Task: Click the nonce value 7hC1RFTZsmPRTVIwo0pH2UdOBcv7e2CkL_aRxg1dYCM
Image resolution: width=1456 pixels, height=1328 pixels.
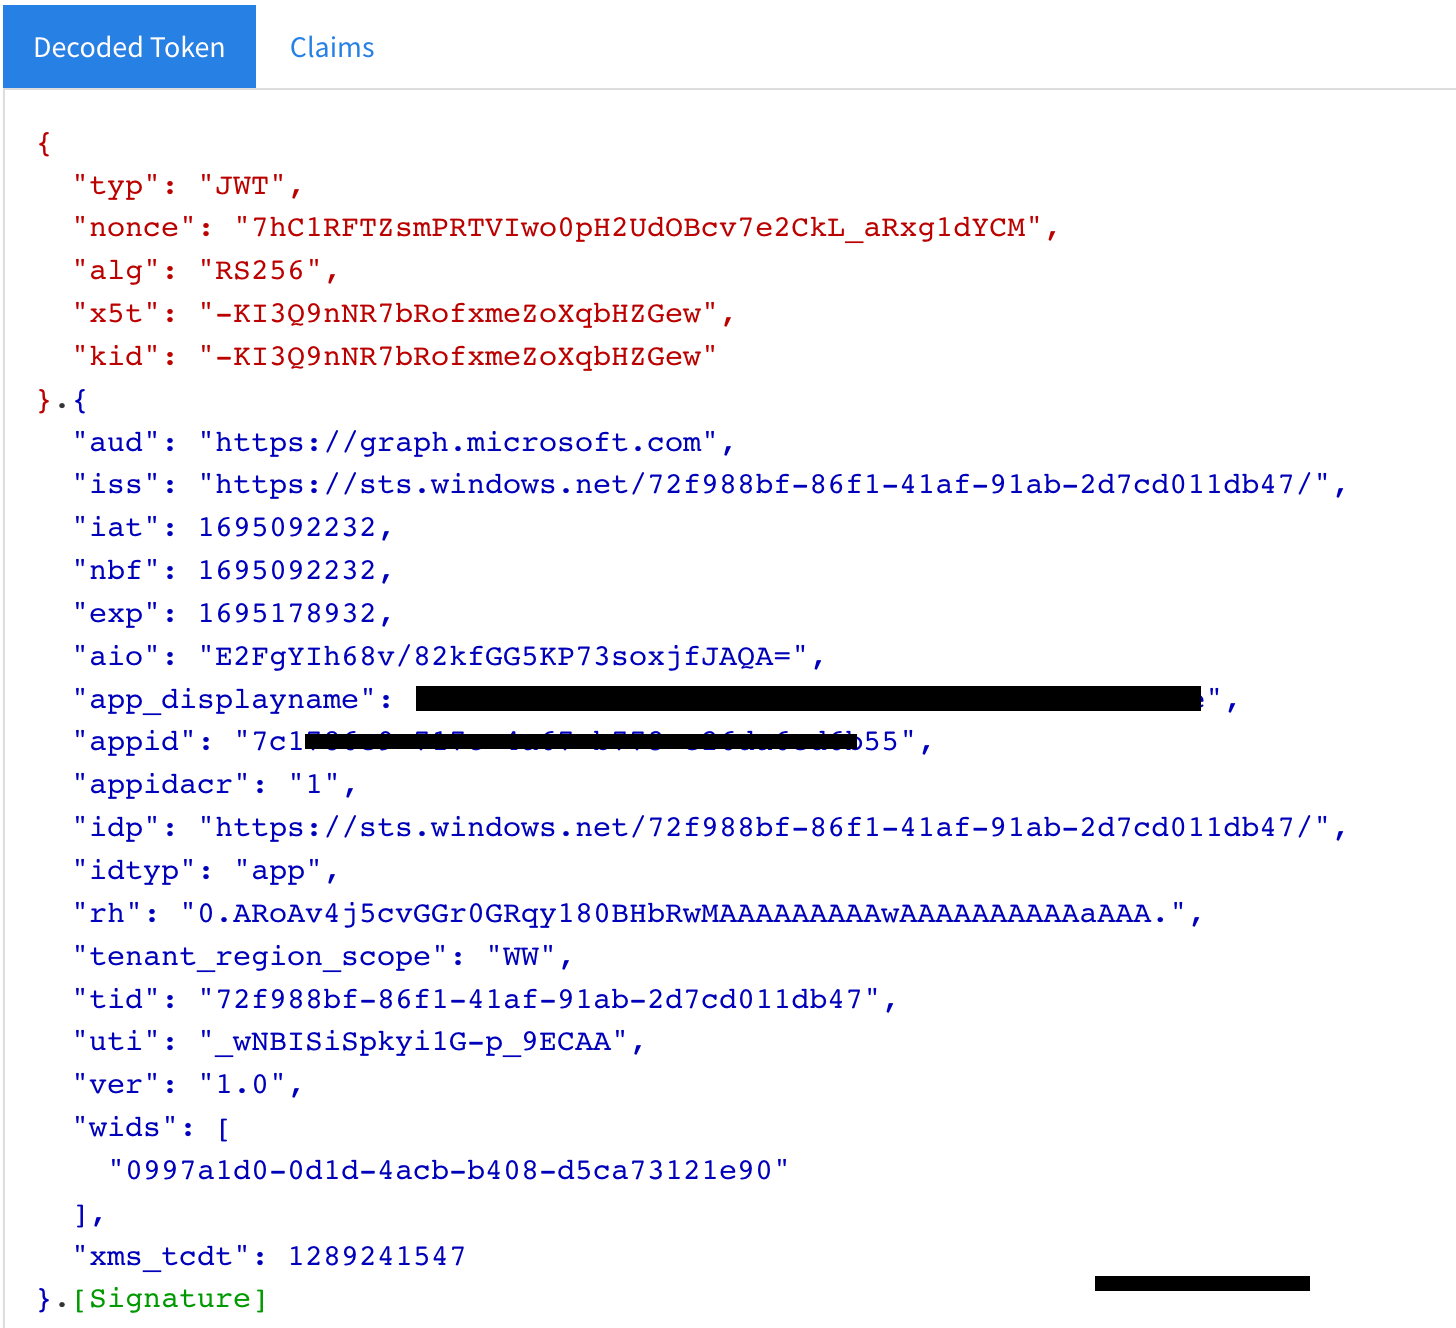Action: [639, 228]
